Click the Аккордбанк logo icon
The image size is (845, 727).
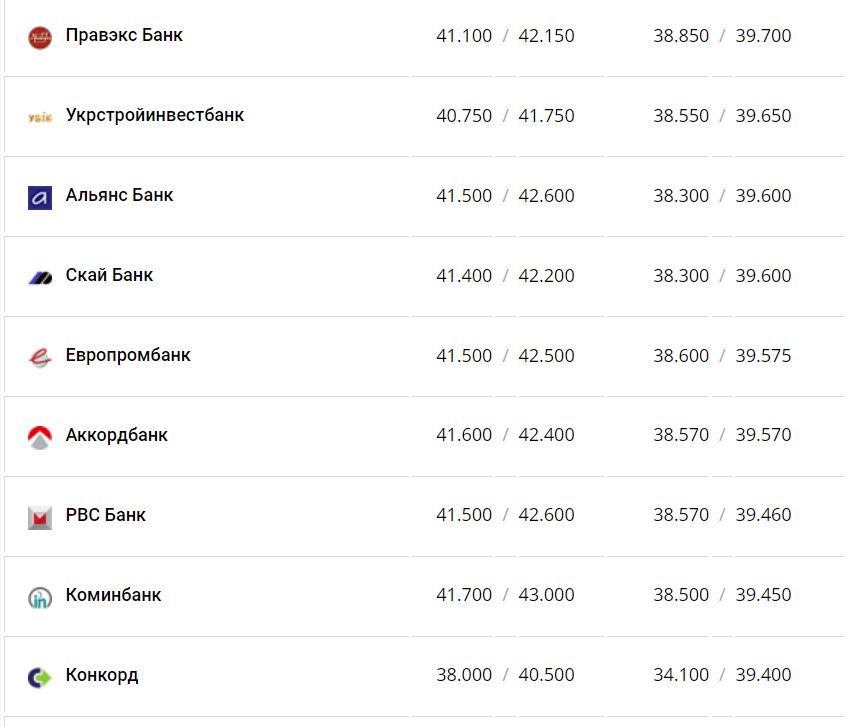tap(40, 437)
